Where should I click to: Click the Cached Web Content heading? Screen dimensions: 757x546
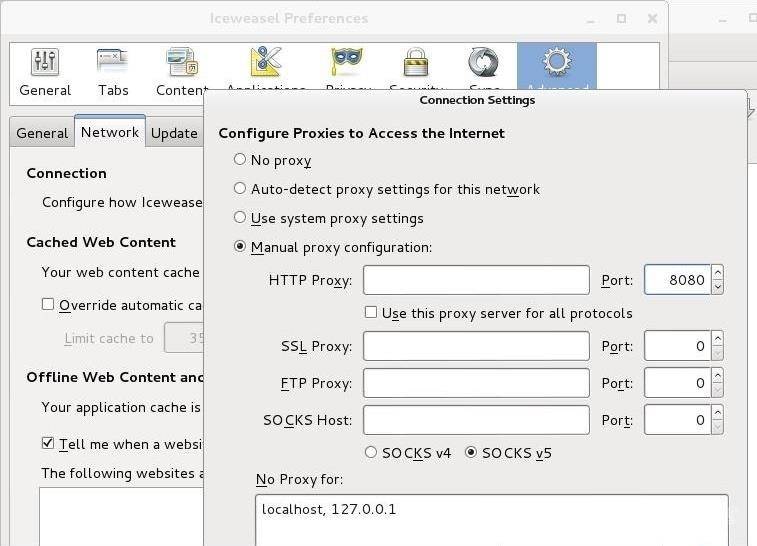tap(101, 242)
